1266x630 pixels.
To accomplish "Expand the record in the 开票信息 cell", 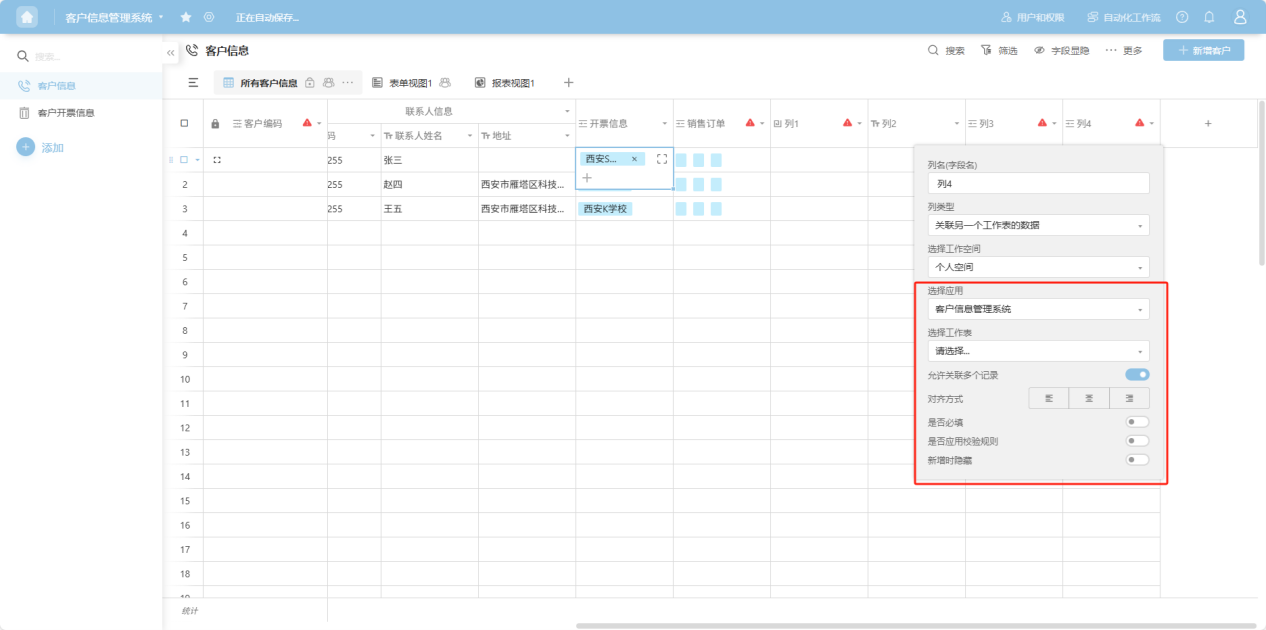I will pyautogui.click(x=661, y=159).
